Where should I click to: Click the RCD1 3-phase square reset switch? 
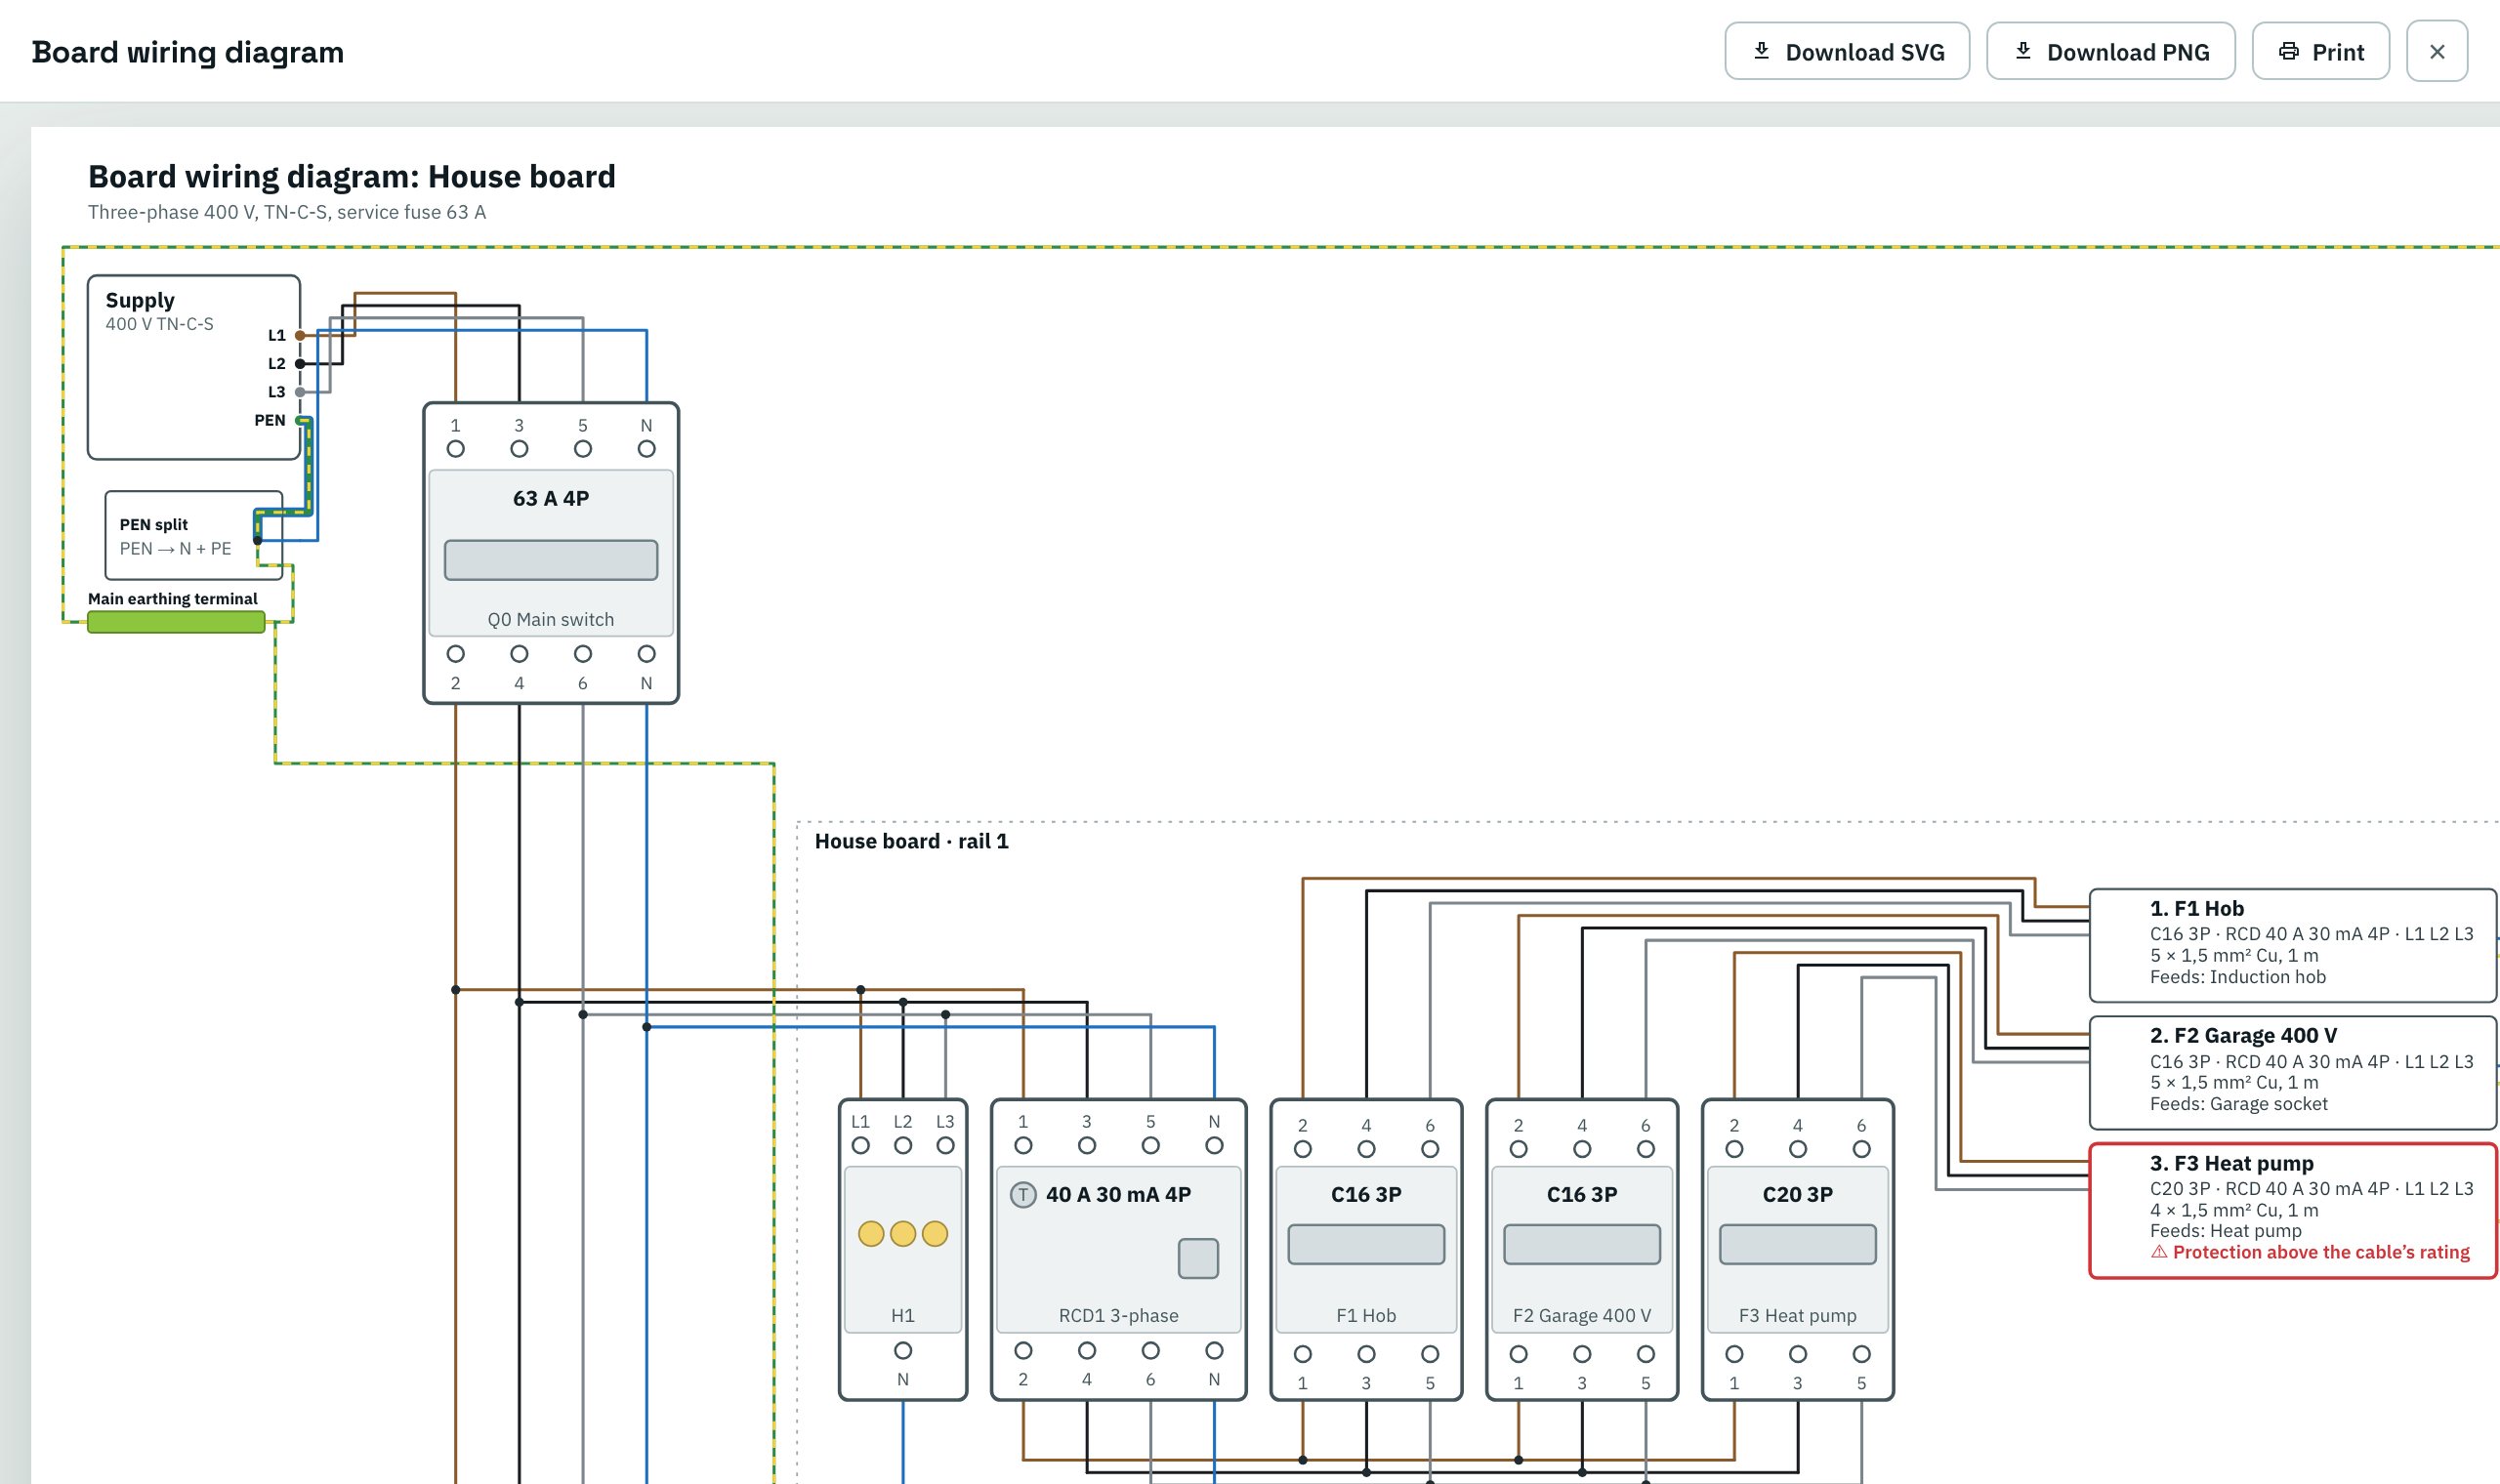click(x=1197, y=1258)
